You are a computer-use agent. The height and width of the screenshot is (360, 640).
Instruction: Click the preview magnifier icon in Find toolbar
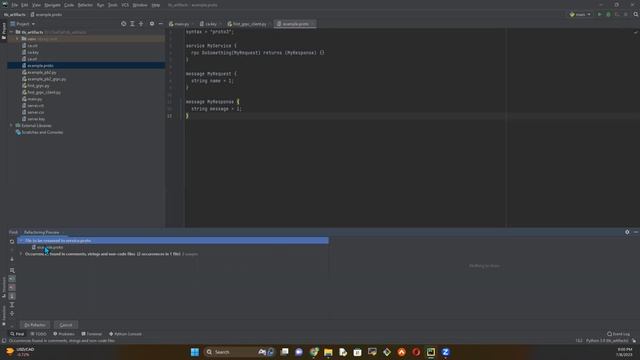coord(12,270)
